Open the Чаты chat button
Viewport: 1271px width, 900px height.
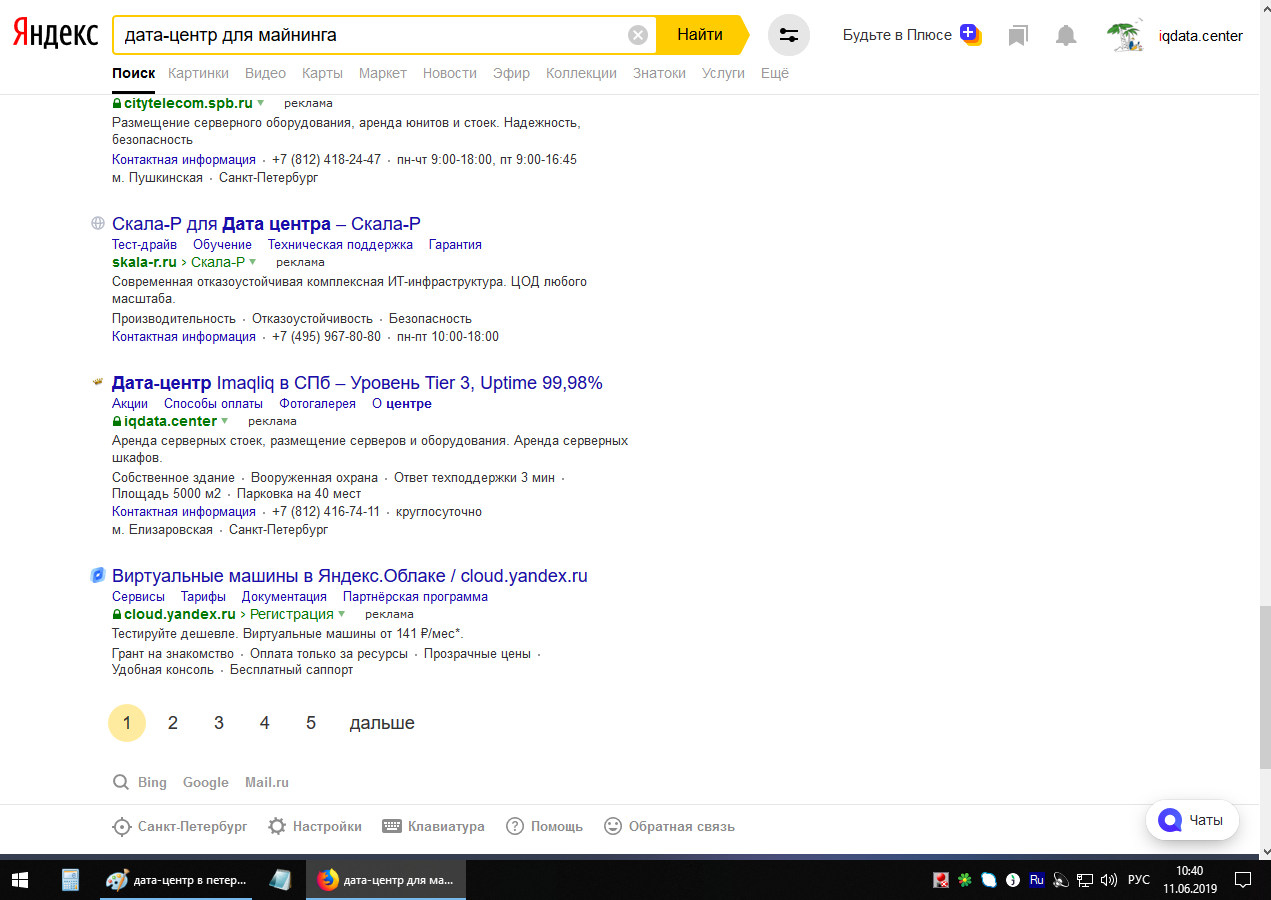click(x=1192, y=820)
